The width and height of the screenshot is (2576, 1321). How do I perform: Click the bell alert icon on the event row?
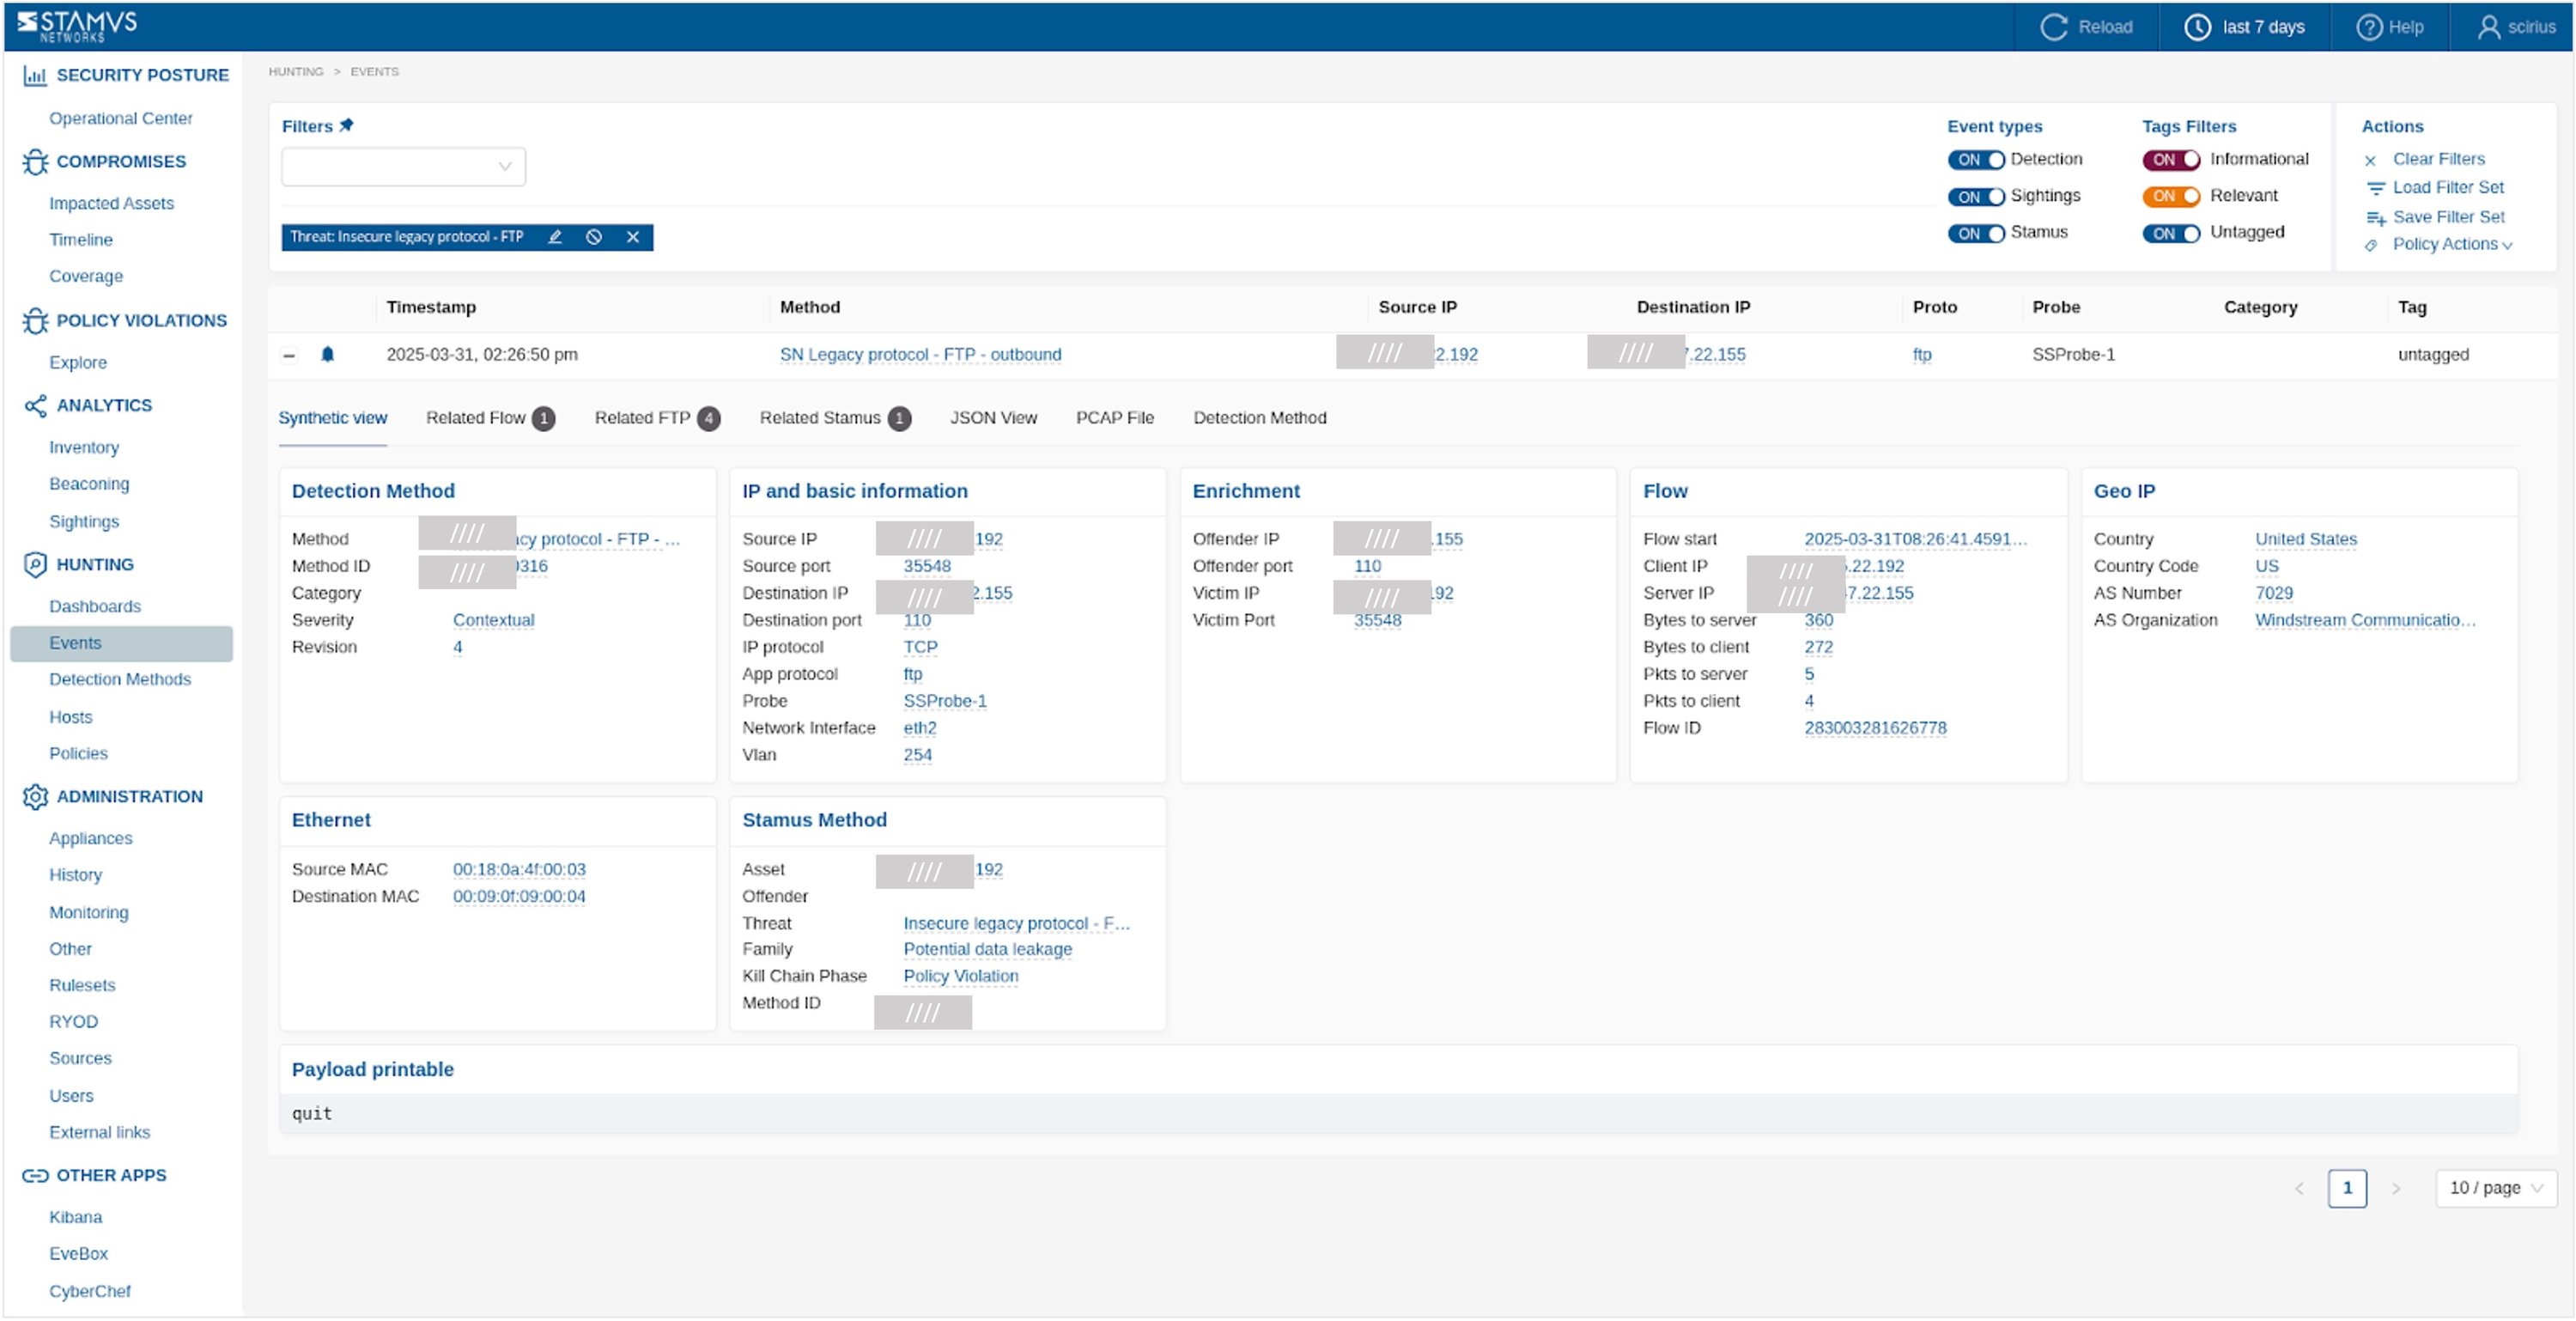pos(329,354)
